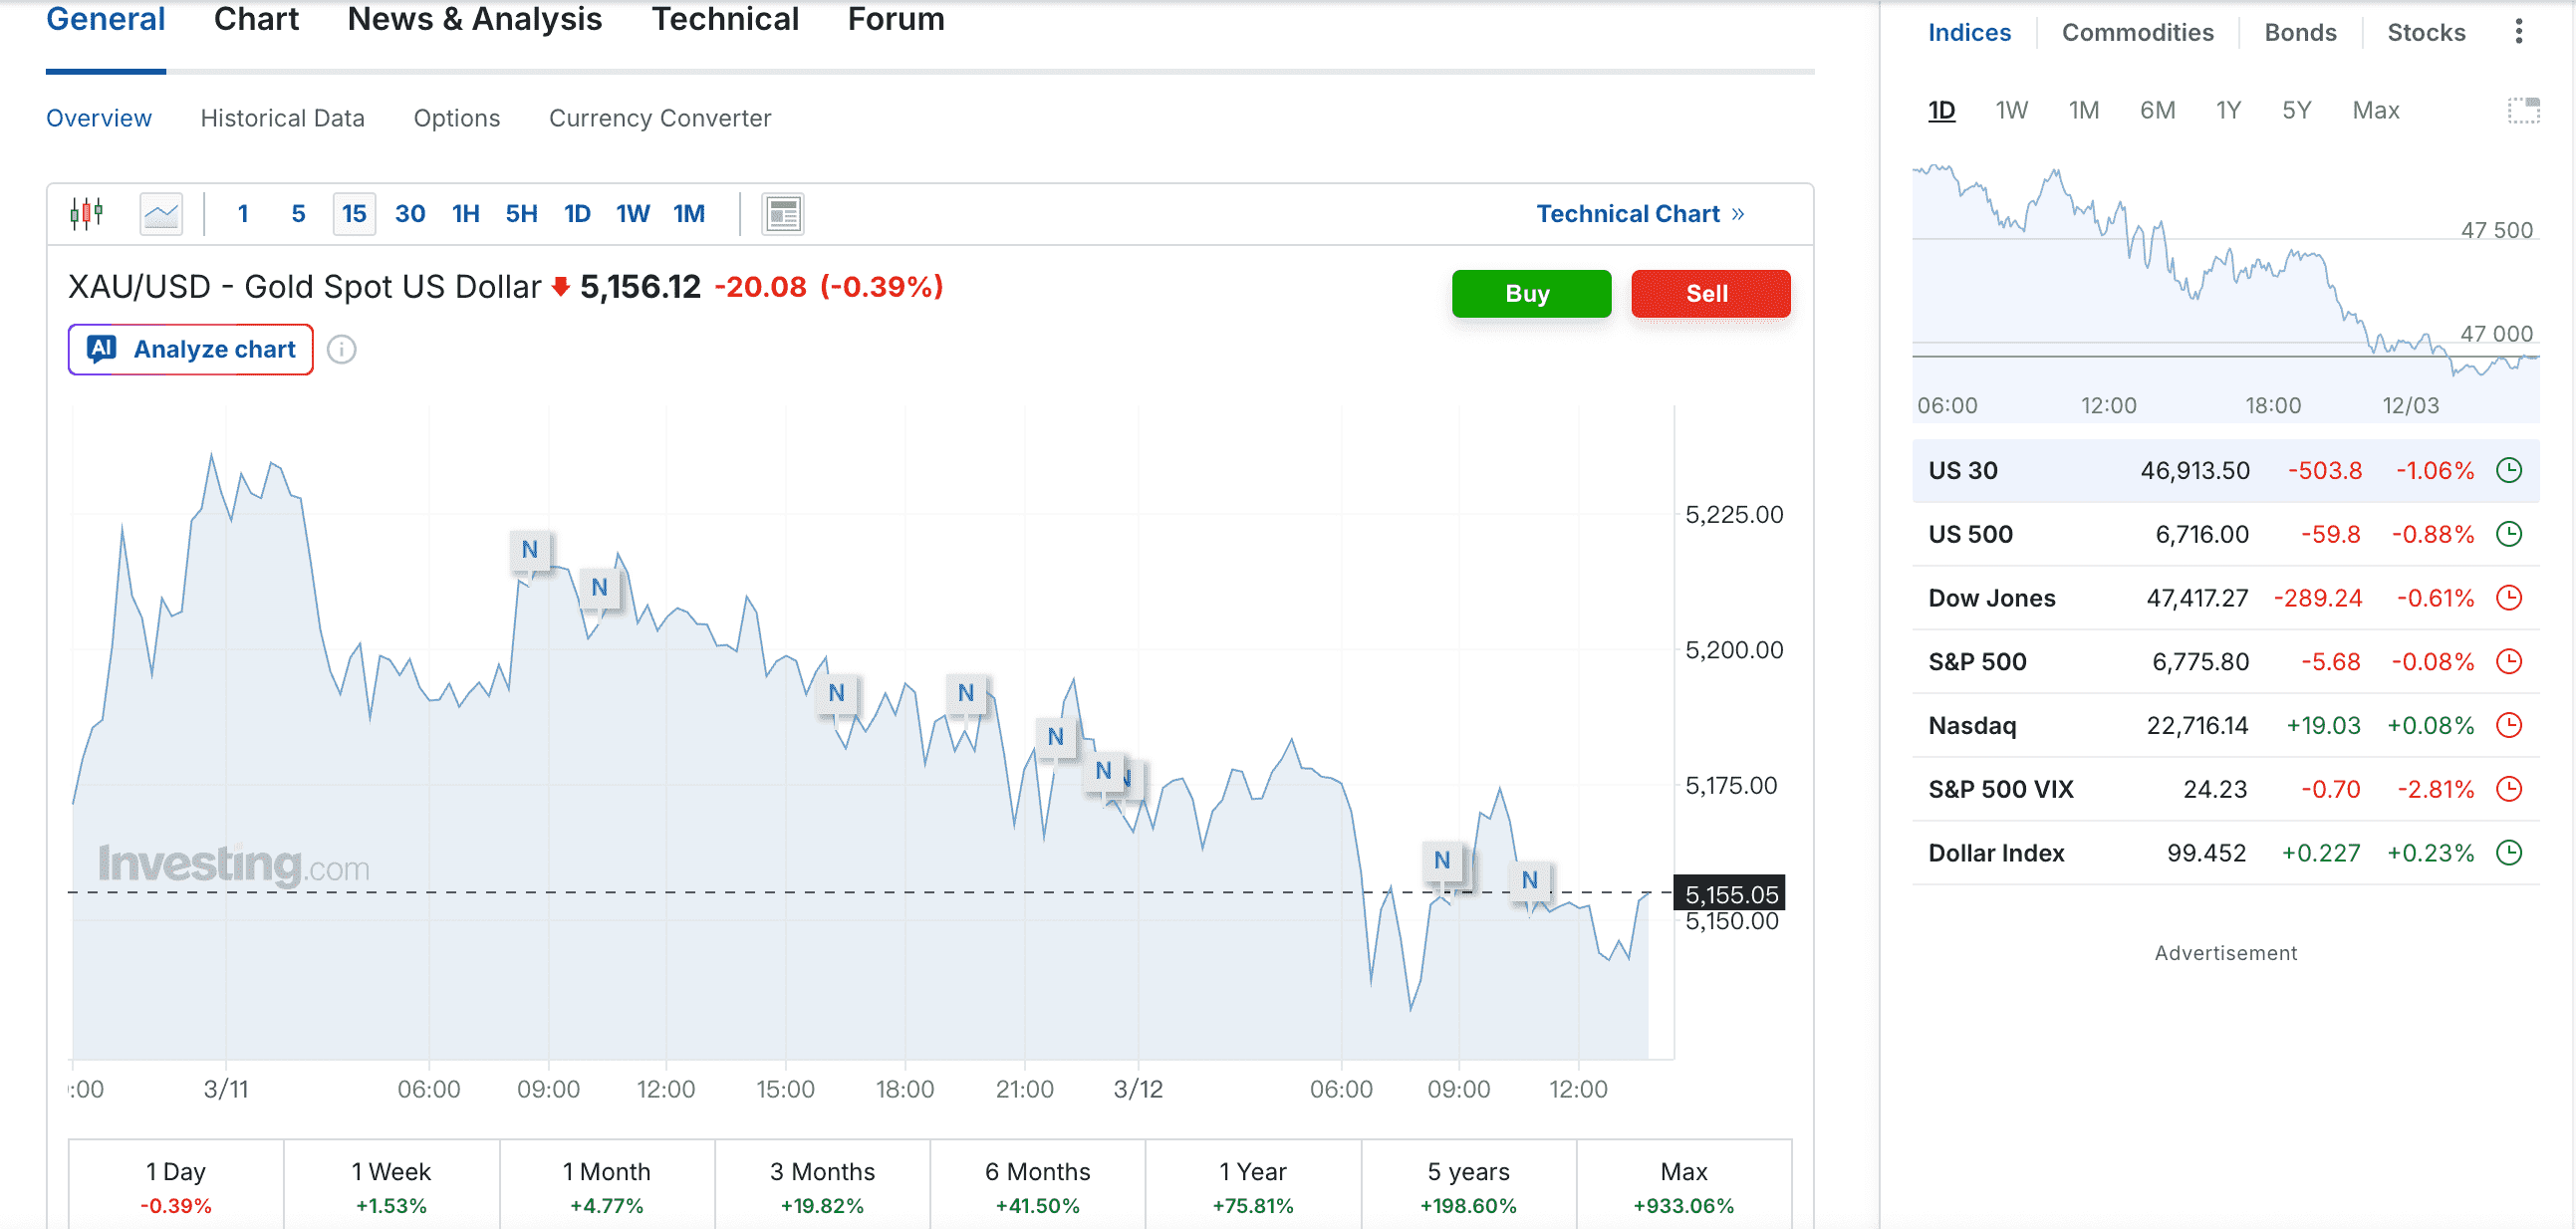
Task: Click the news table icon in chart toolbar
Action: 782,213
